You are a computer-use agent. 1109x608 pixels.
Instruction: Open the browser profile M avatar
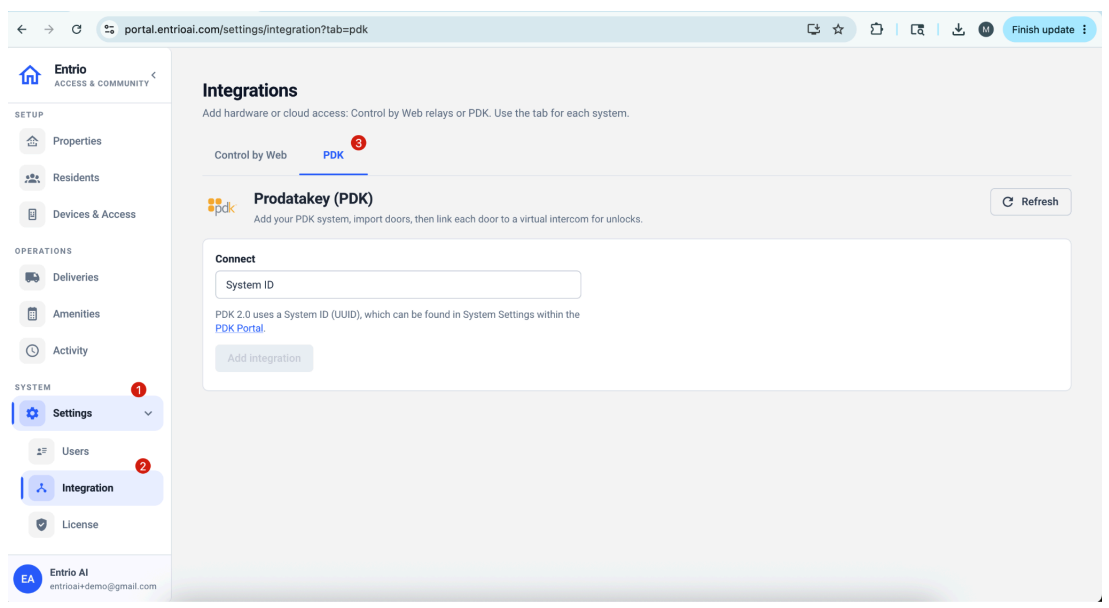click(986, 30)
